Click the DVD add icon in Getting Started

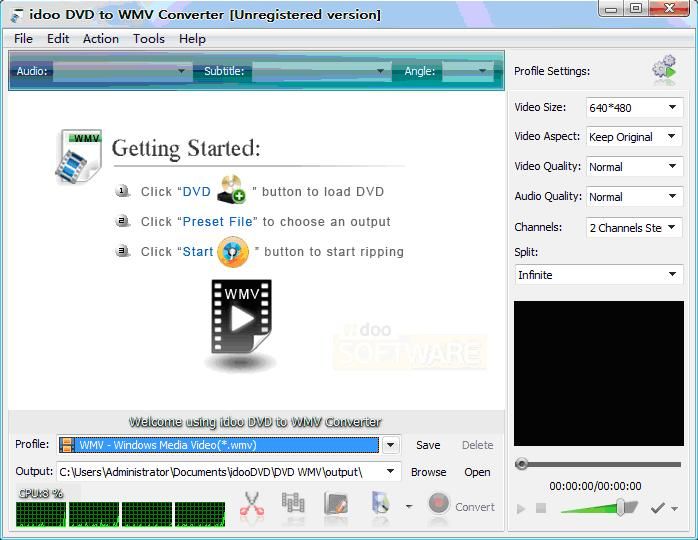tap(231, 190)
